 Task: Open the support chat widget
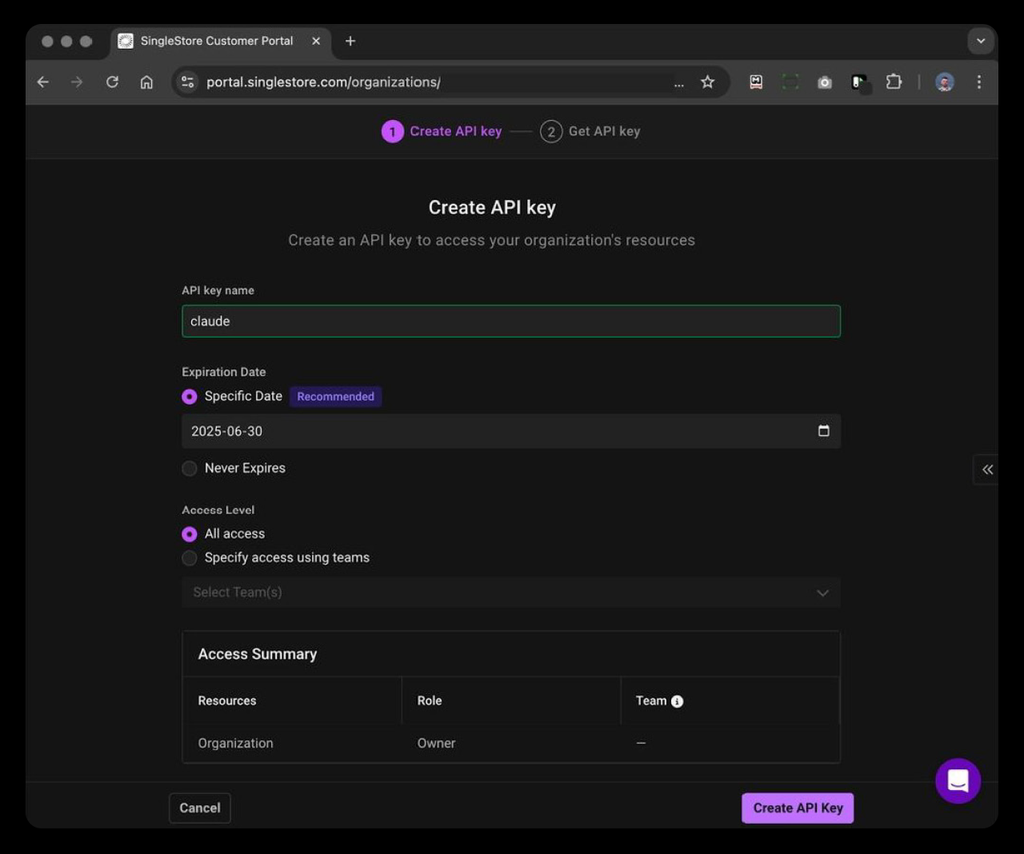(958, 781)
